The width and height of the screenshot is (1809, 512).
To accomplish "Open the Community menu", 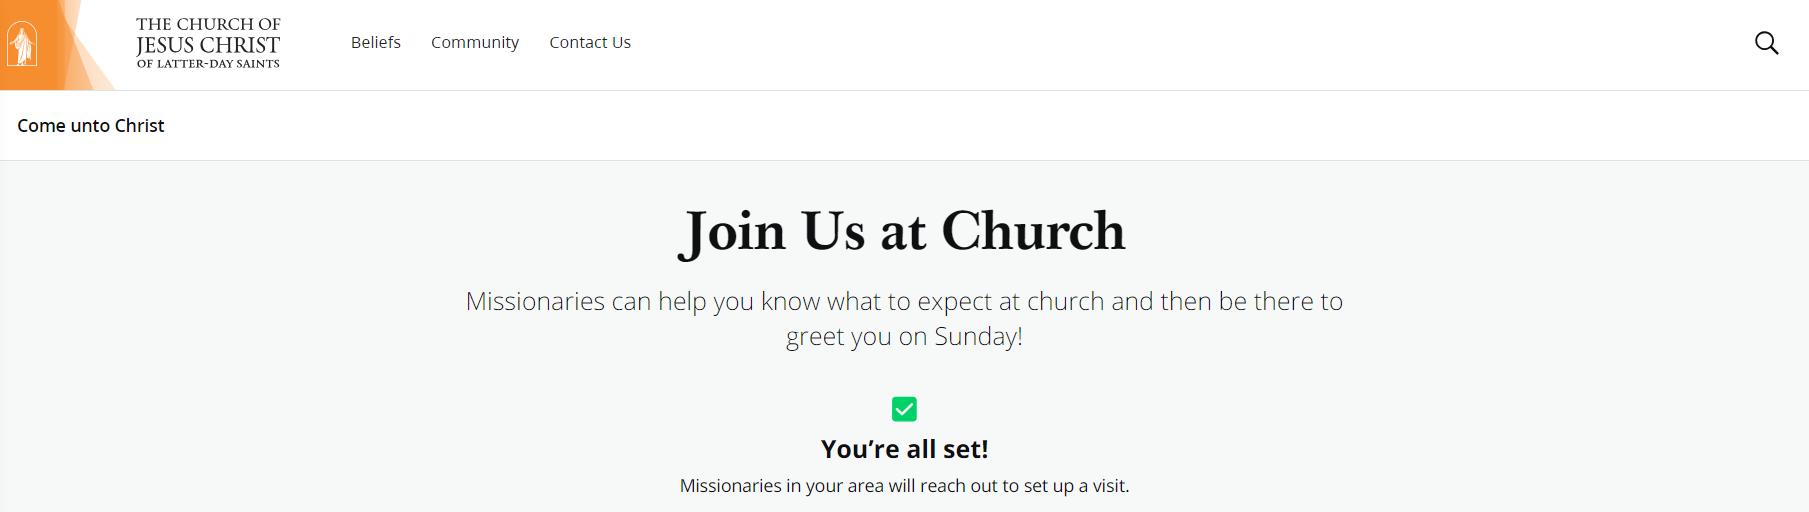I will pyautogui.click(x=475, y=42).
